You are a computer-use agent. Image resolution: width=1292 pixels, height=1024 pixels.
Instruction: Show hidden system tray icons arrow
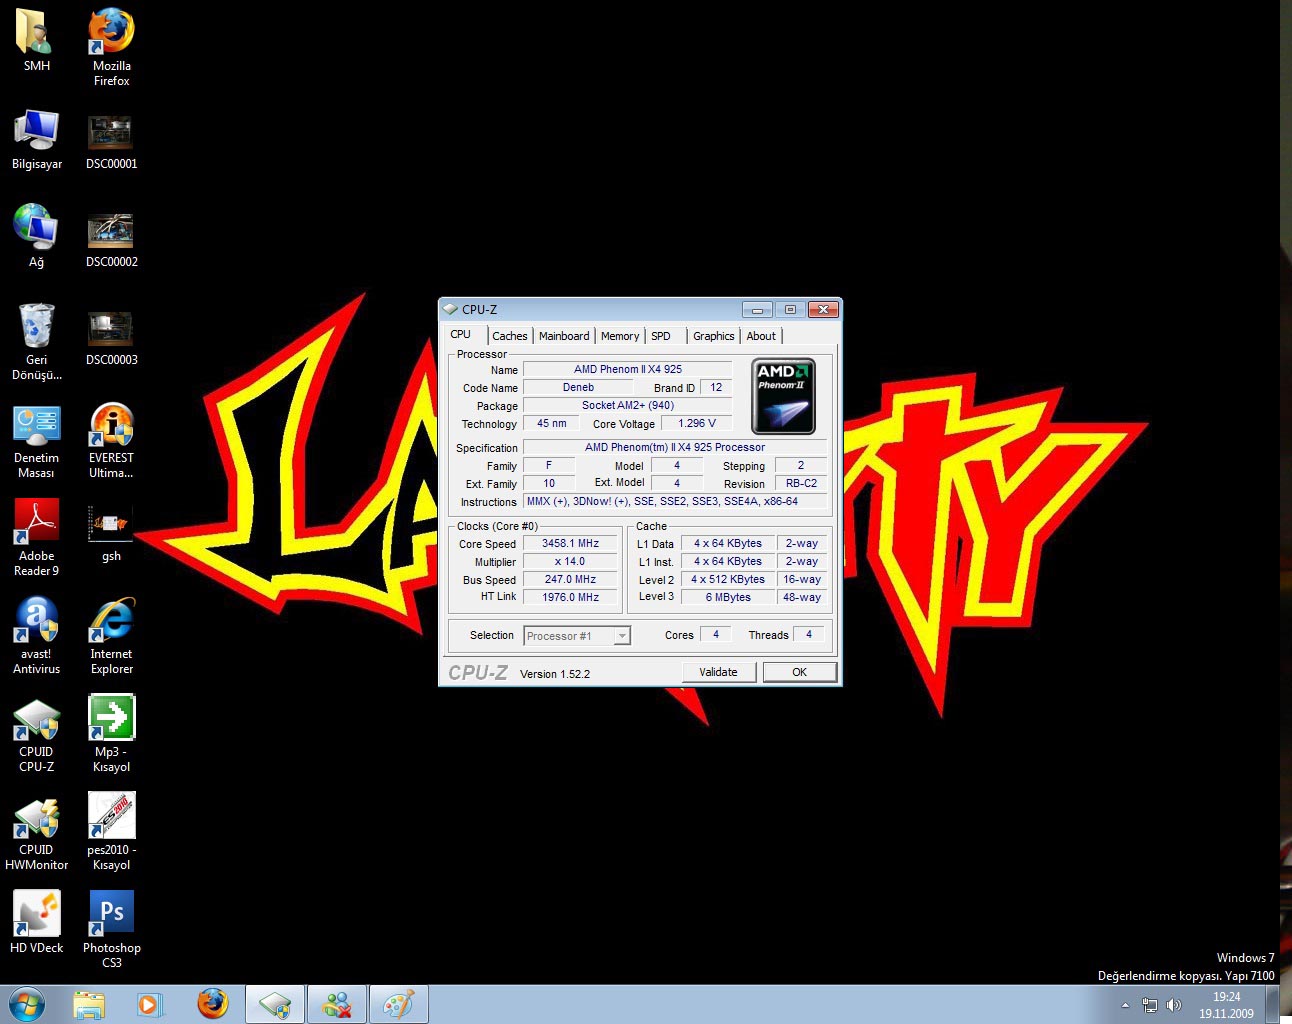pyautogui.click(x=1125, y=1005)
